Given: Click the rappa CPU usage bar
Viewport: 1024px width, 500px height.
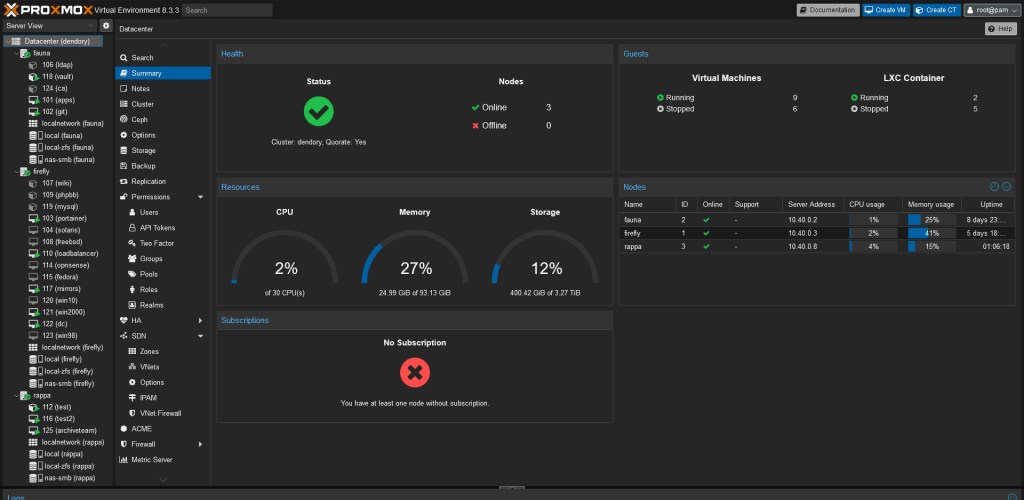Looking at the screenshot, I should tap(873, 246).
